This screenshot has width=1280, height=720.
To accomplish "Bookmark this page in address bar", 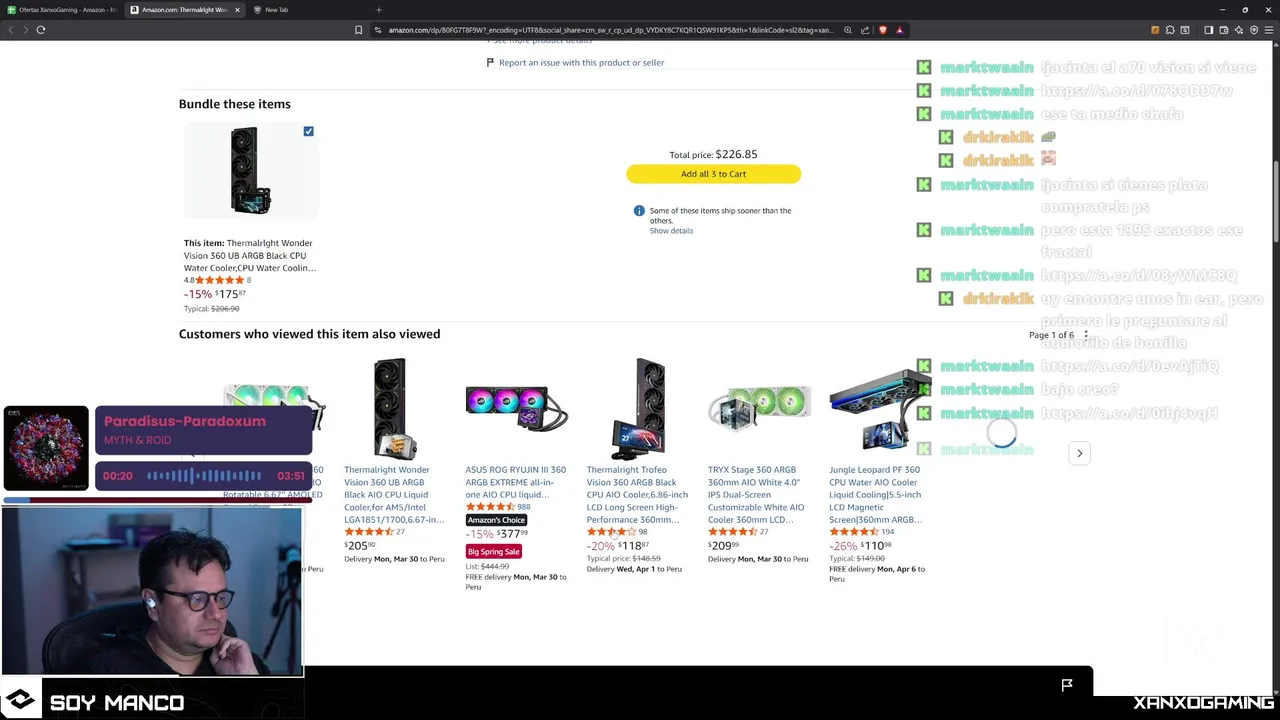I will (x=358, y=30).
